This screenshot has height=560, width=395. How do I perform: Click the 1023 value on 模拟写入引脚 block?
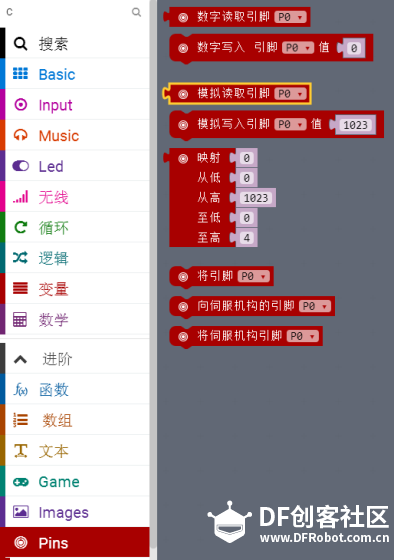click(x=355, y=125)
